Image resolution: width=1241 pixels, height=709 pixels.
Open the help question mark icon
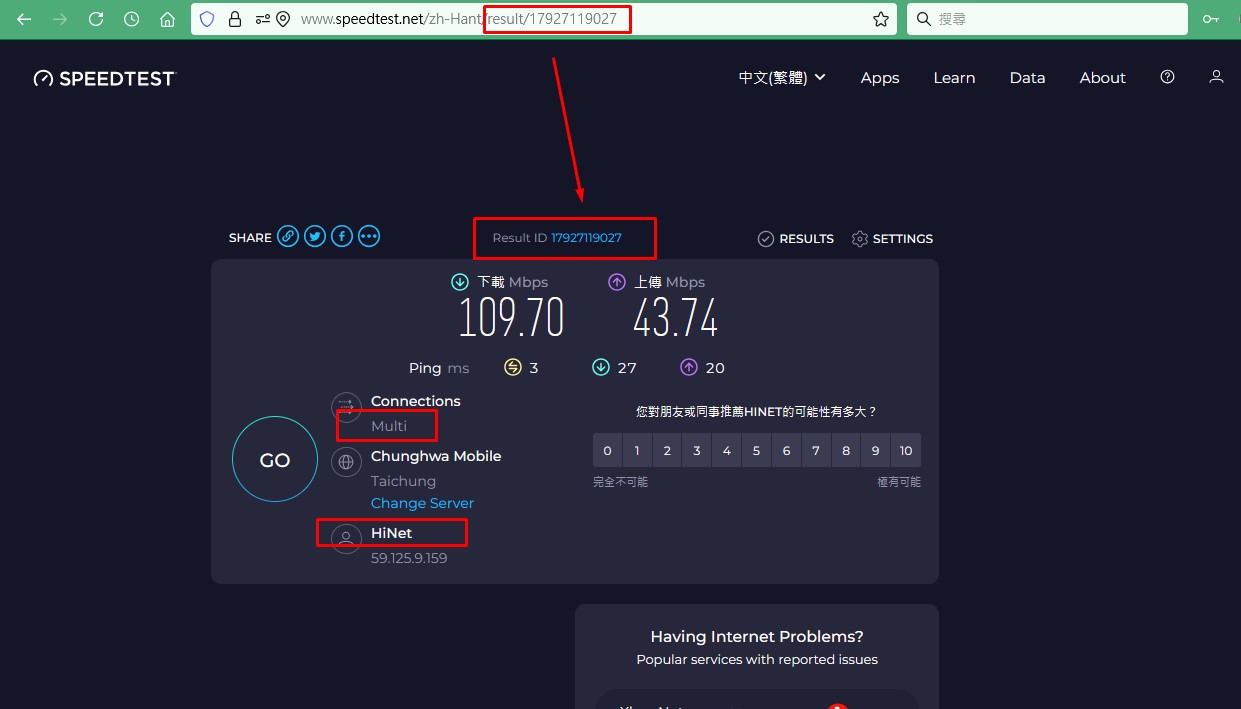[1167, 77]
